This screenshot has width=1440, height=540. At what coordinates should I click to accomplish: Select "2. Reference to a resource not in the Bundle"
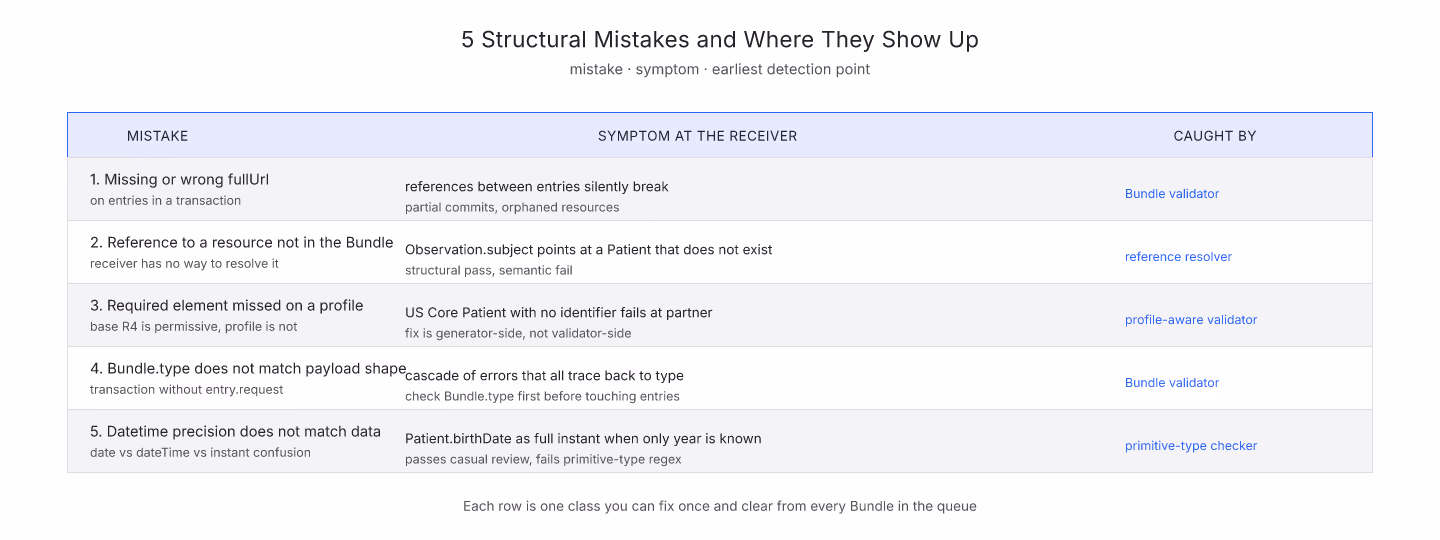[x=241, y=243]
